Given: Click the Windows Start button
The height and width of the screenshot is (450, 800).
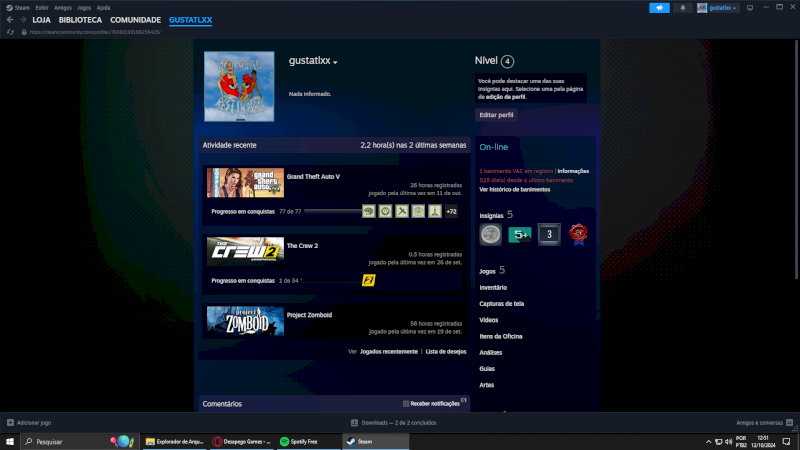Looking at the screenshot, I should point(10,441).
